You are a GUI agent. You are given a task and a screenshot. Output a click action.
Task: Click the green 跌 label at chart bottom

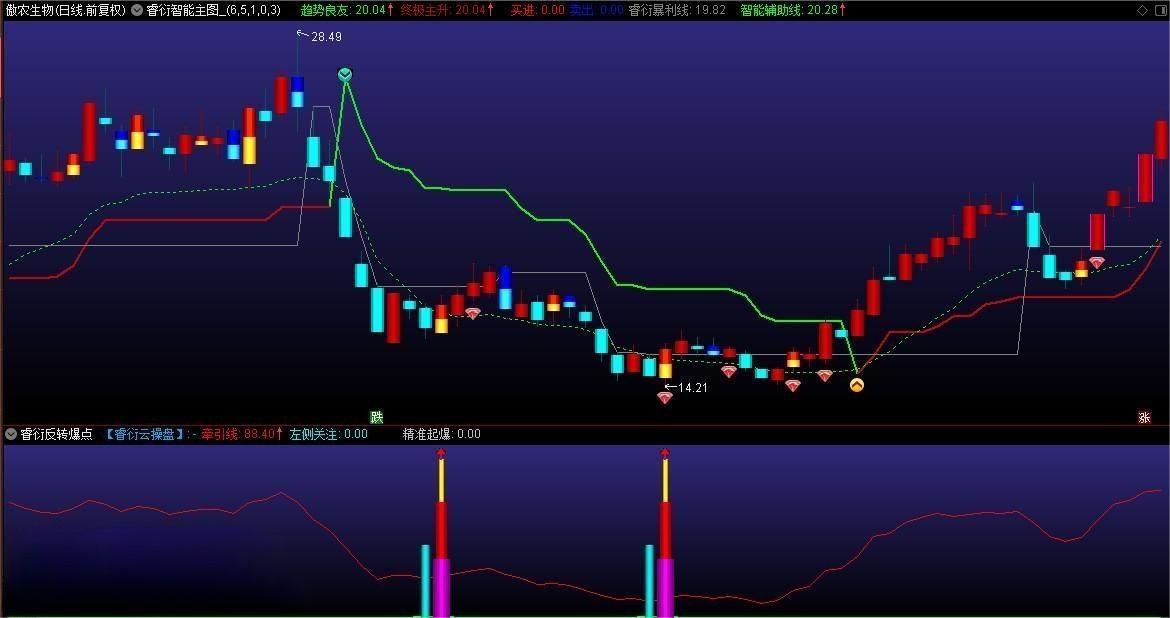377,417
